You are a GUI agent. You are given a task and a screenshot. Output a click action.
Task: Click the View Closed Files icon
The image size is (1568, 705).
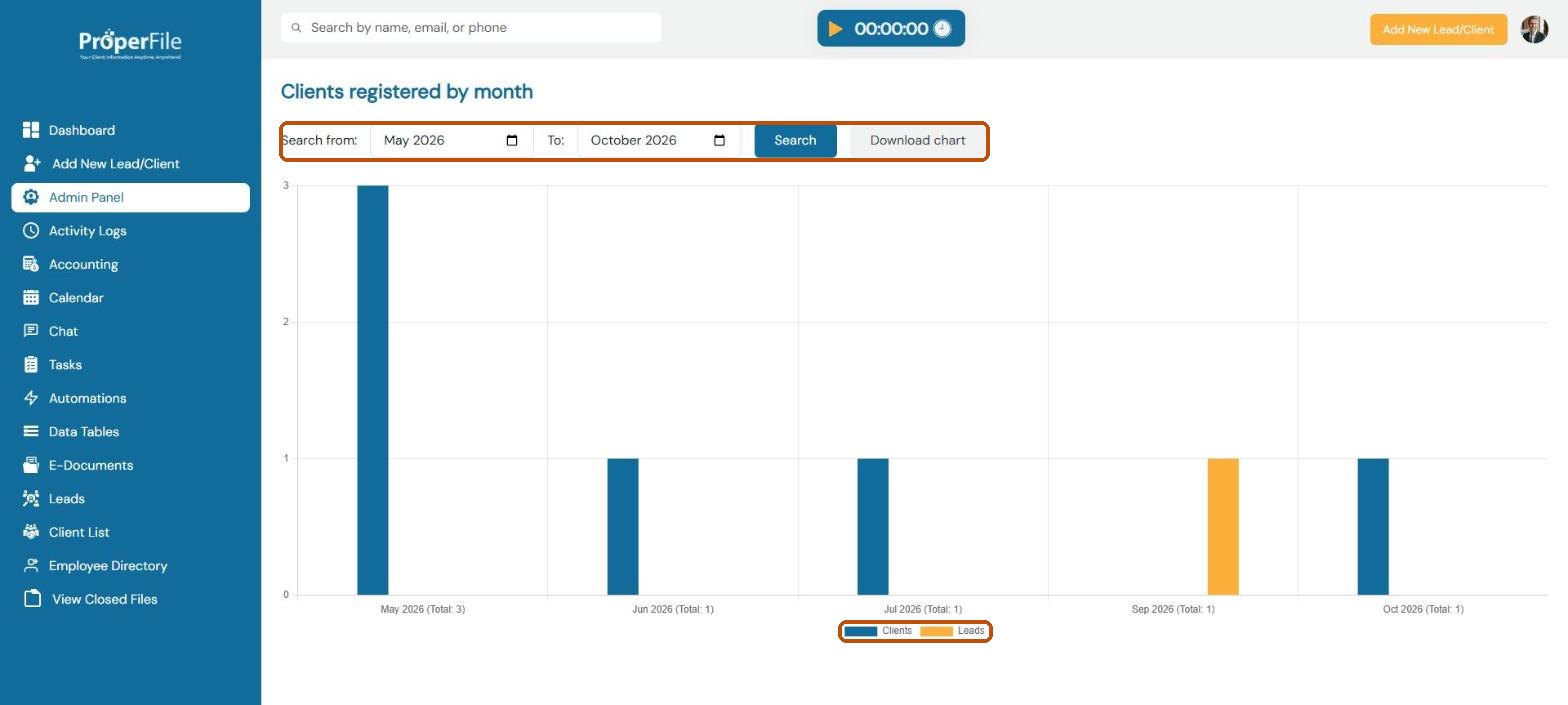click(x=32, y=599)
